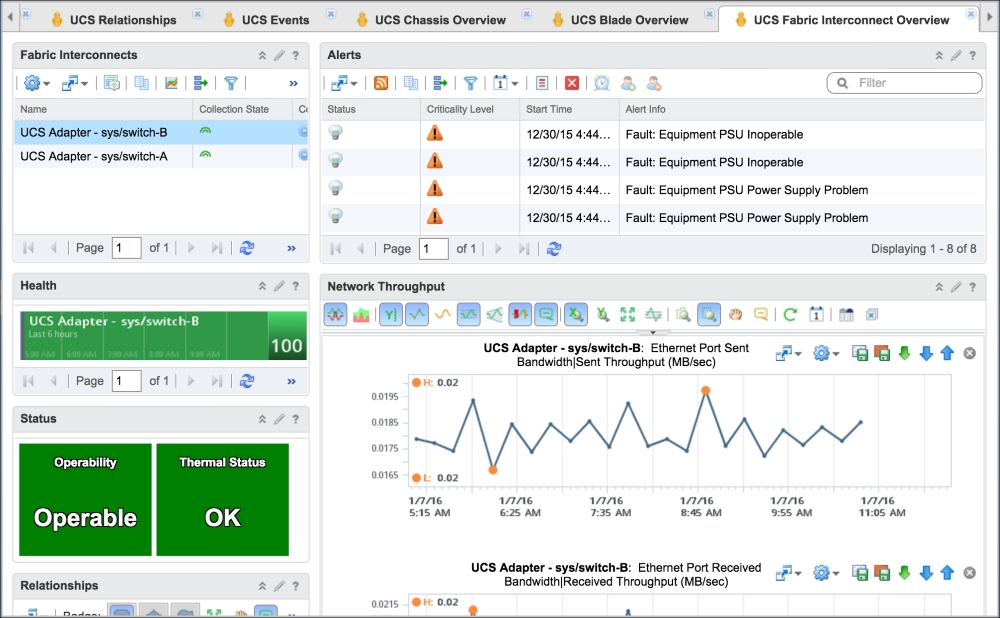Open Alerts dashboard navigation dropdown
The width and height of the screenshot is (1000, 618).
344,83
